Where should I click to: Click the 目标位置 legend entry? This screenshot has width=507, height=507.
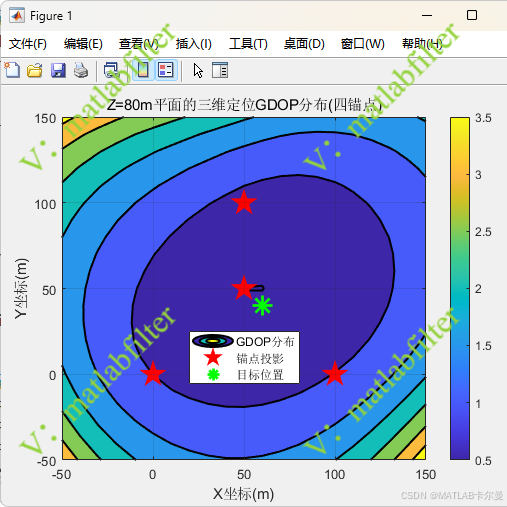pos(244,375)
